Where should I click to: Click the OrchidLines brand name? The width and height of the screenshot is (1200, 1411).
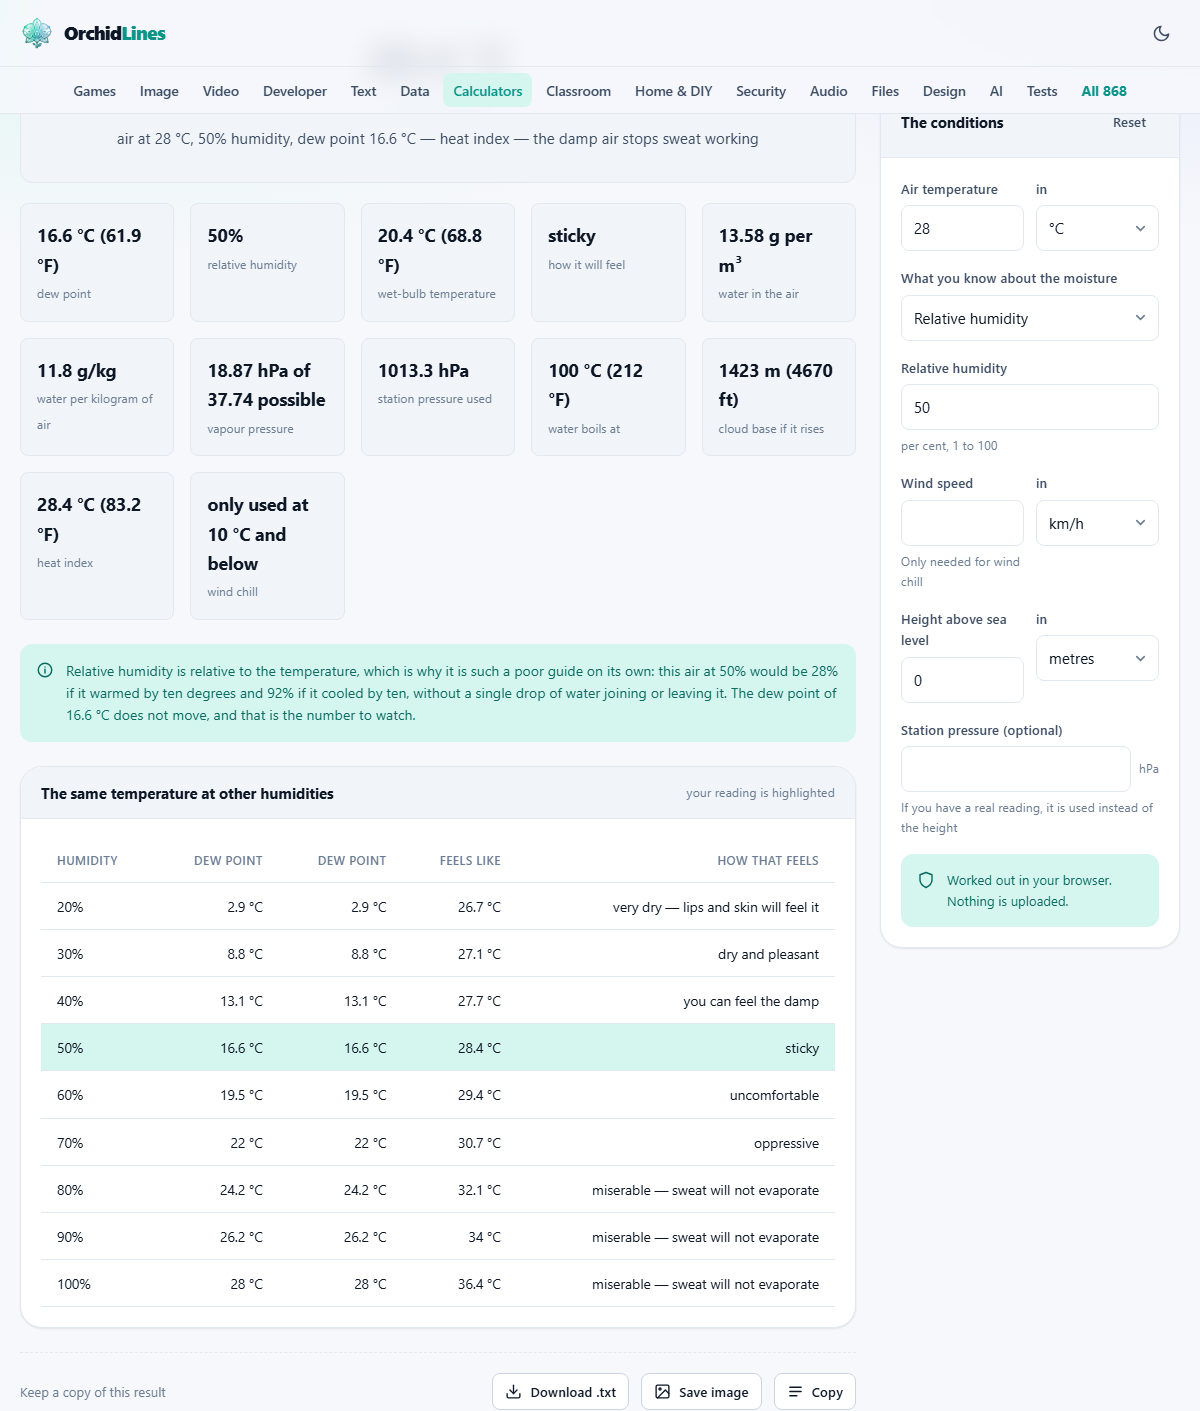click(x=115, y=33)
